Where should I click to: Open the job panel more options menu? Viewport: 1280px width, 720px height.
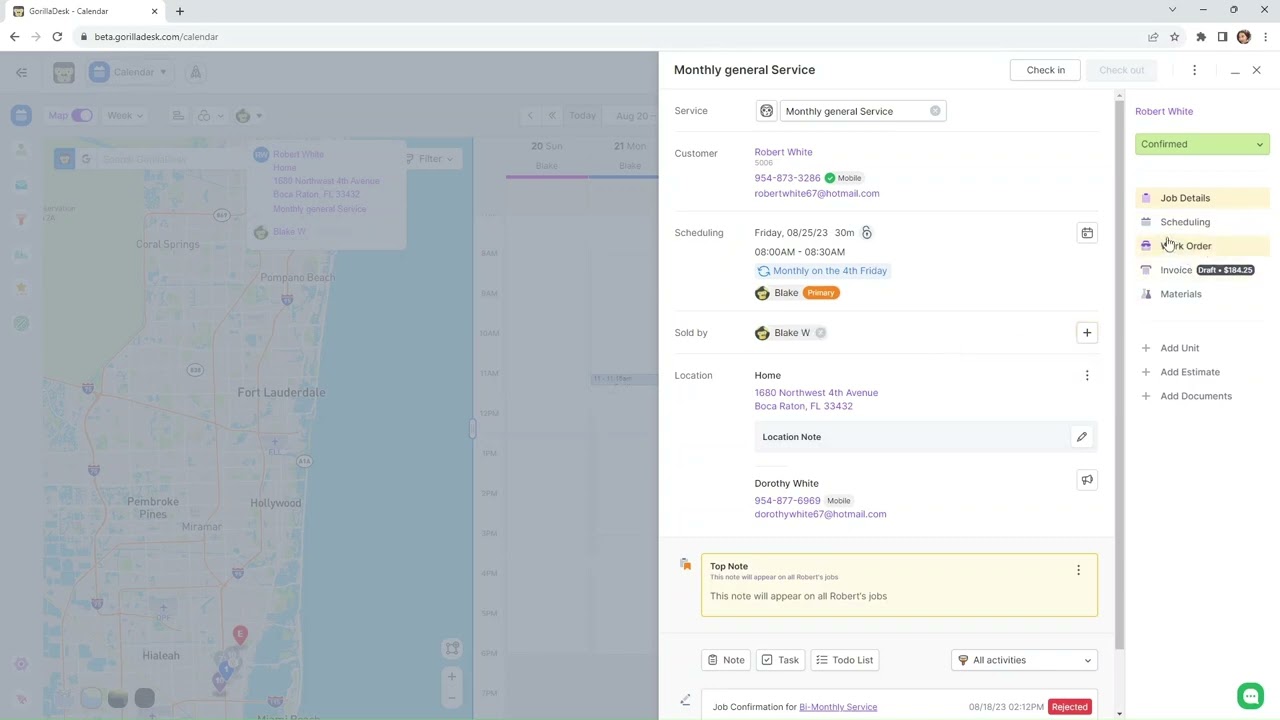coord(1194,70)
